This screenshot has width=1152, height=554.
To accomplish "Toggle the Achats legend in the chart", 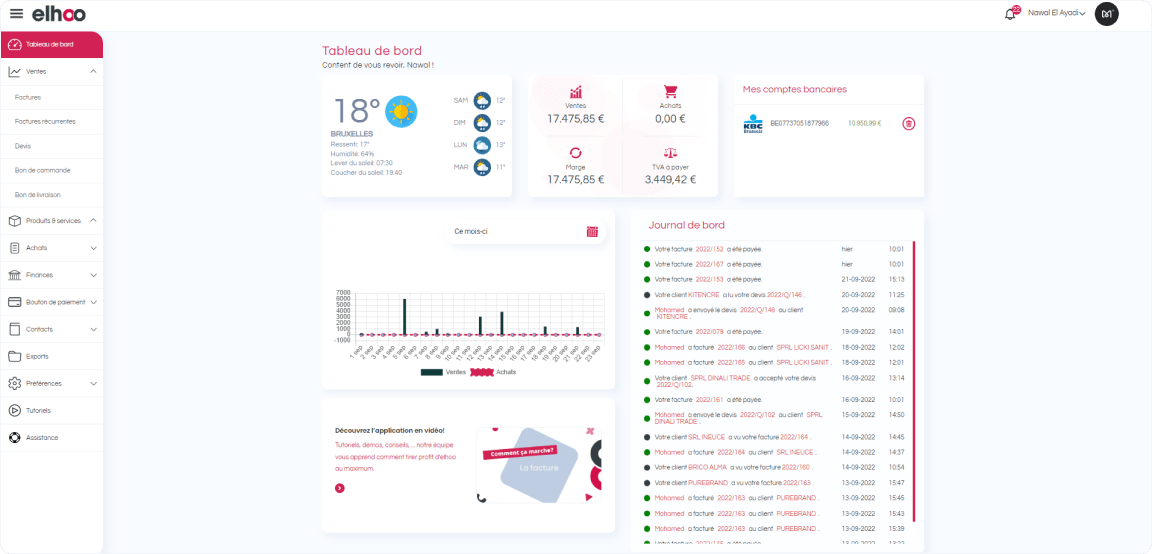I will coord(493,372).
